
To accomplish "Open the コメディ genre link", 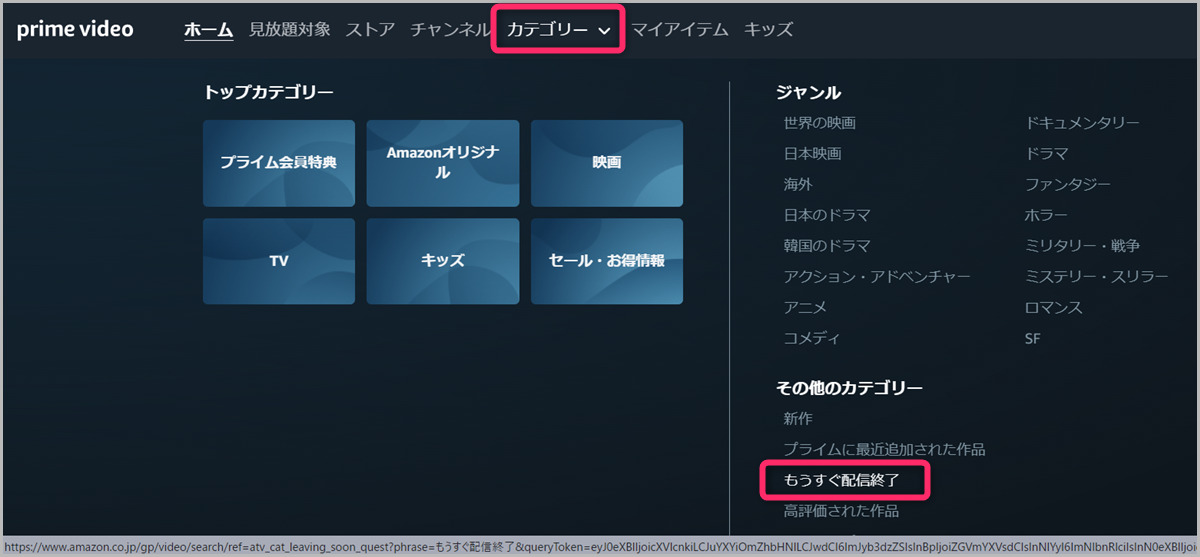I will click(813, 339).
